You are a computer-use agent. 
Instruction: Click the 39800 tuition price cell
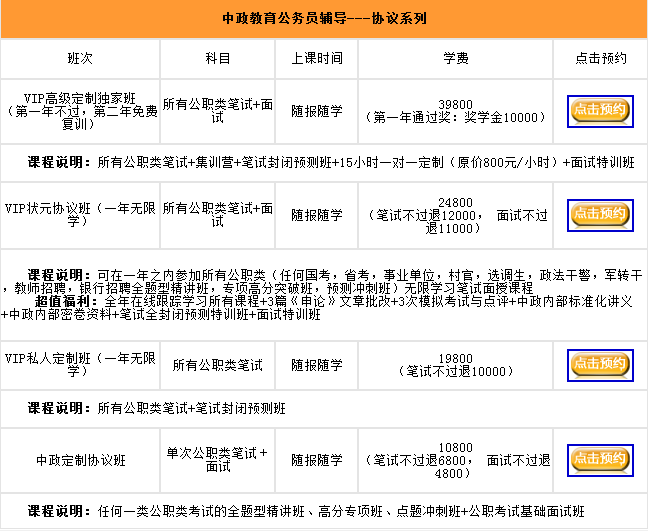455,111
